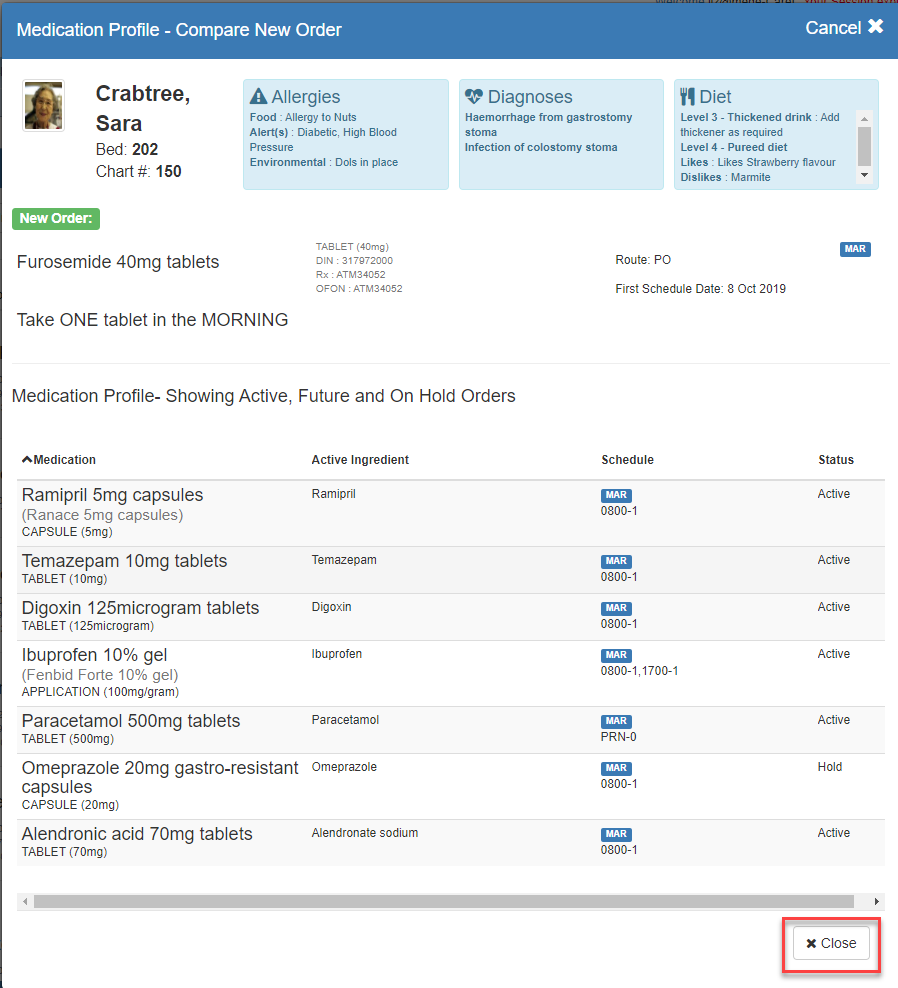Select the Temazepam 10mg tablets row

(124, 561)
